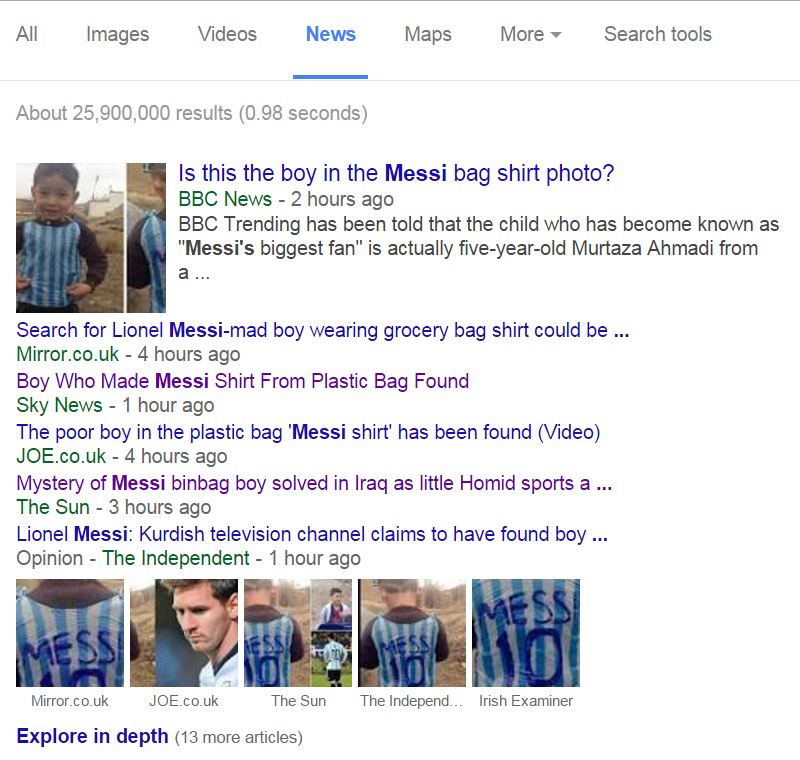
Task: Open JOE.co.uk 'poor boy in the plastic bag' headline
Action: coord(308,433)
